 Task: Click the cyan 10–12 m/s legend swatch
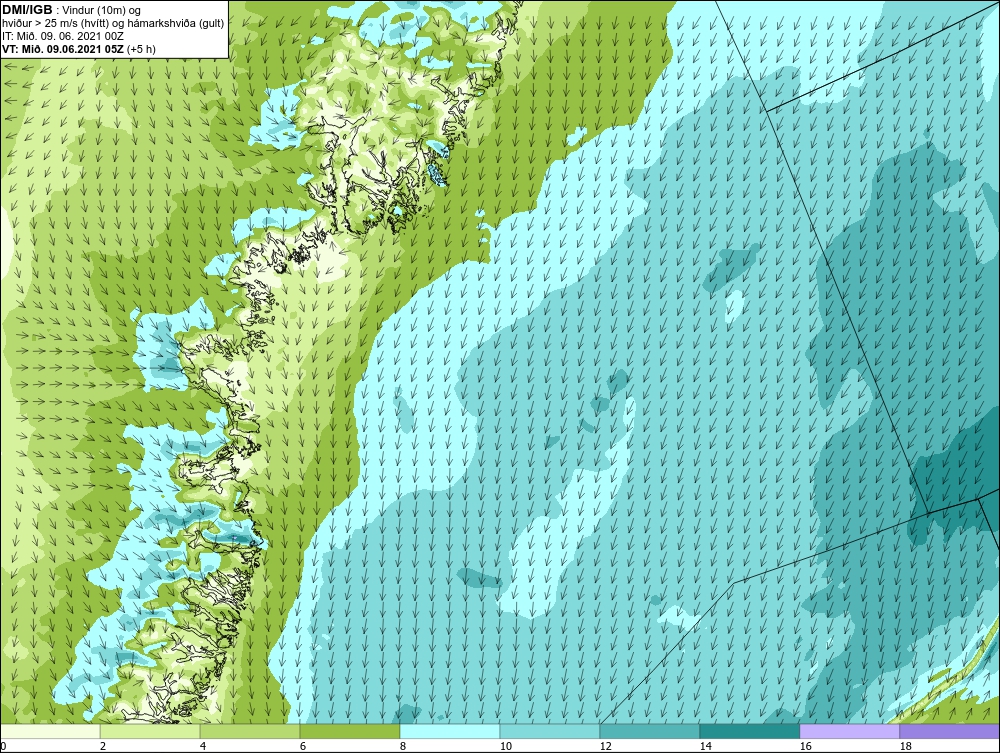pyautogui.click(x=550, y=731)
